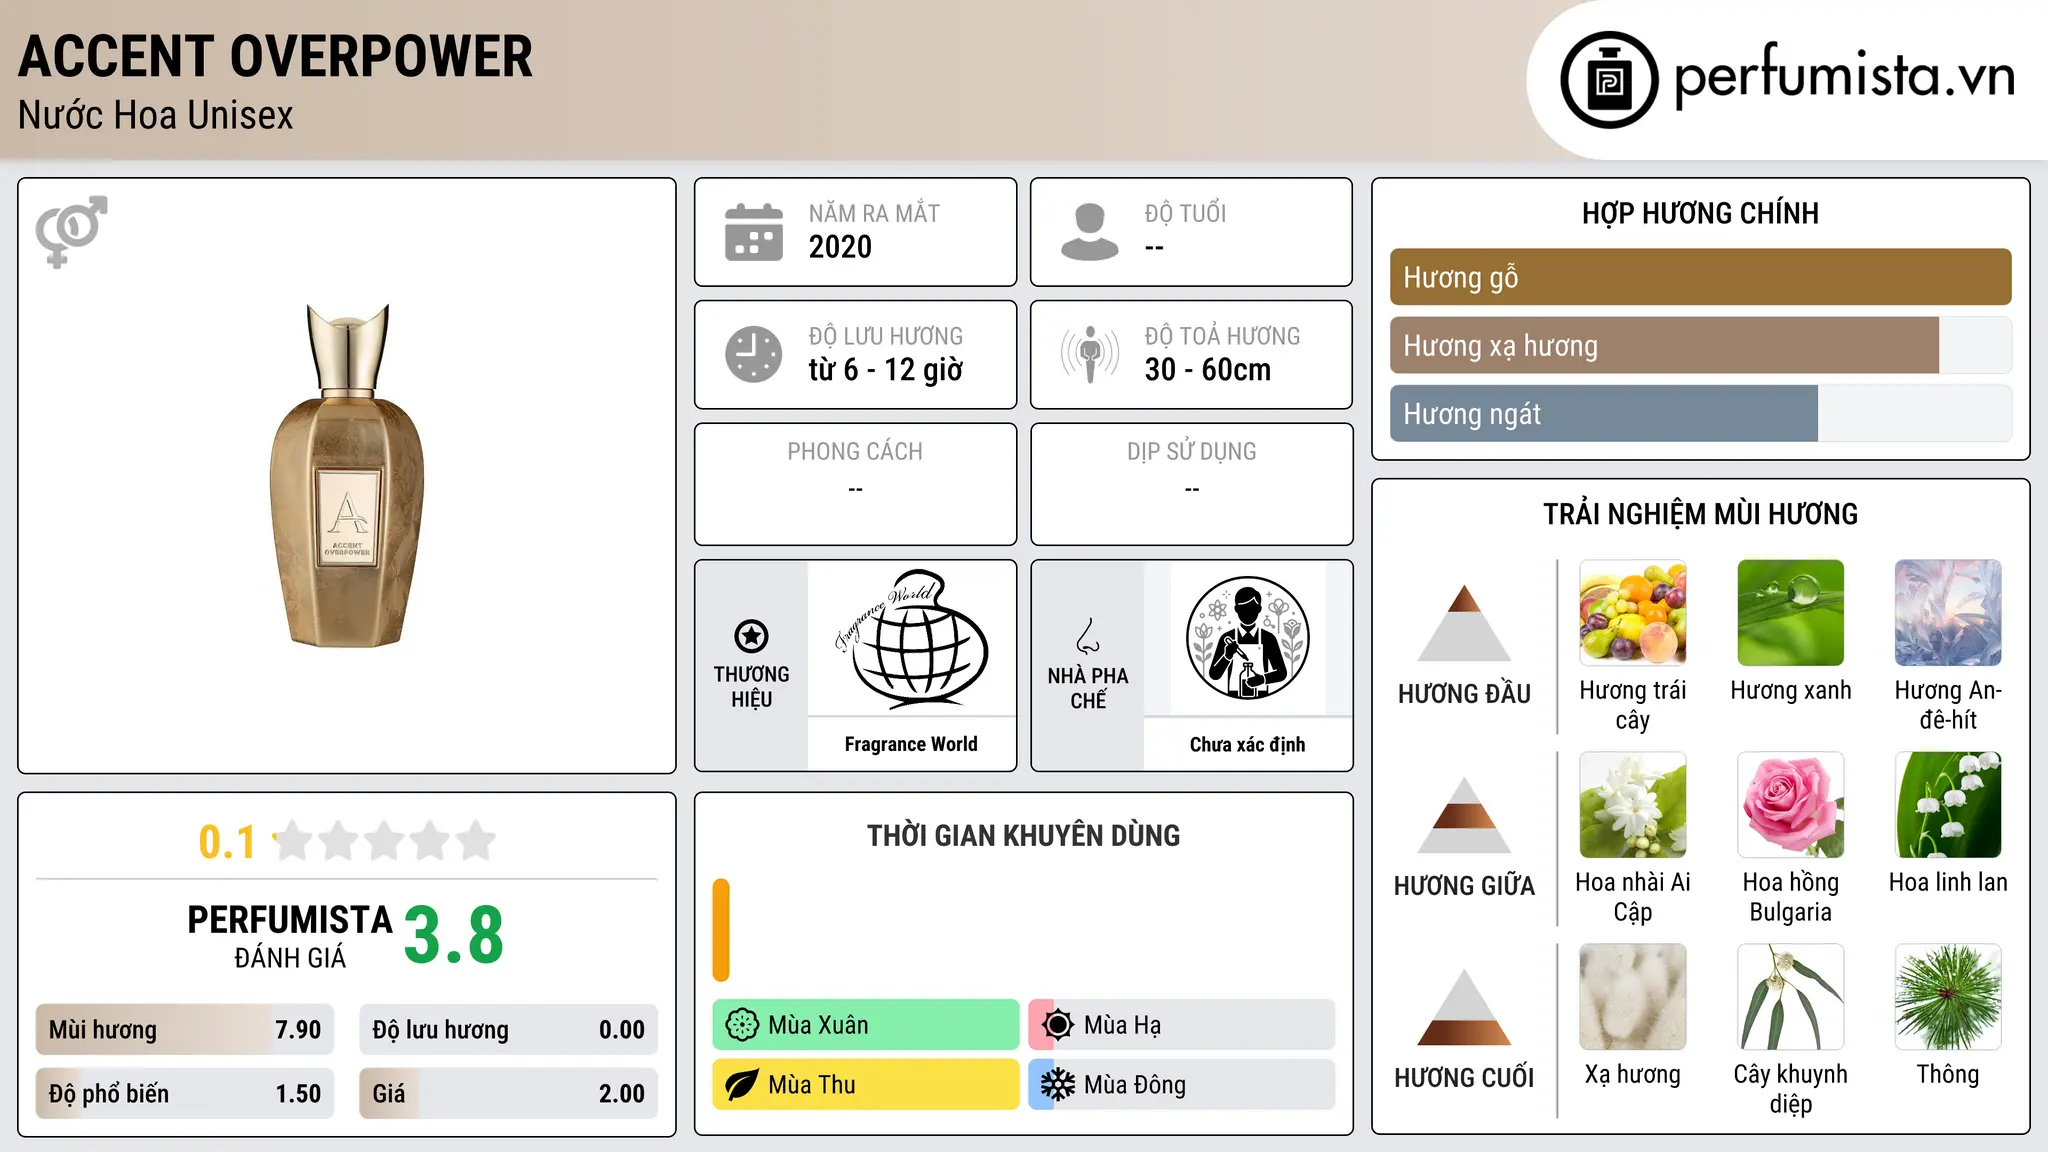Click the green 3.8 Perfumista score

[x=454, y=935]
